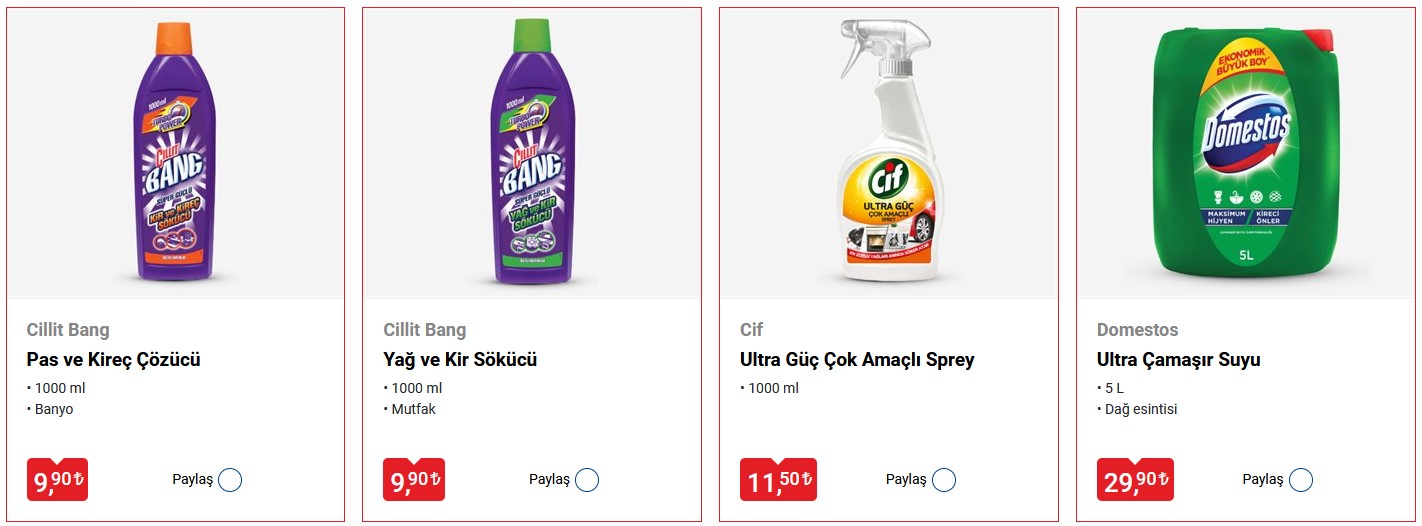Open the Domestos 5L canister image
This screenshot has width=1422, height=526.
[1245, 152]
